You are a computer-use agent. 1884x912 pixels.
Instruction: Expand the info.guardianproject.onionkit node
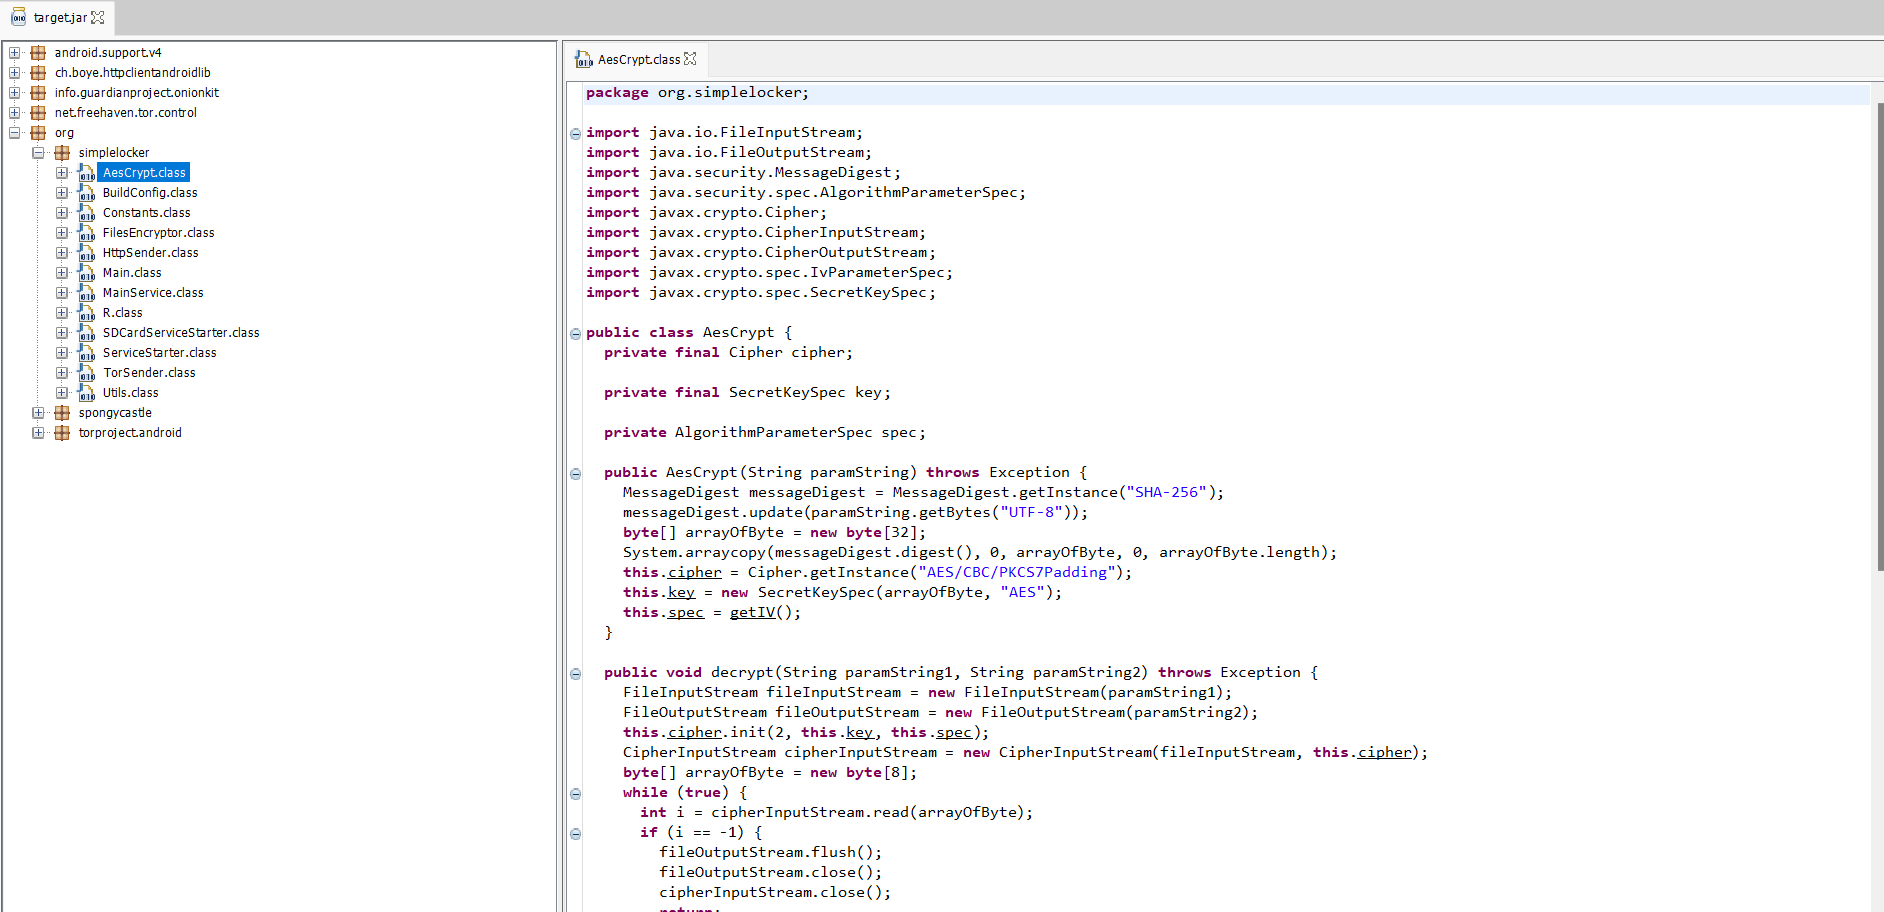[15, 93]
